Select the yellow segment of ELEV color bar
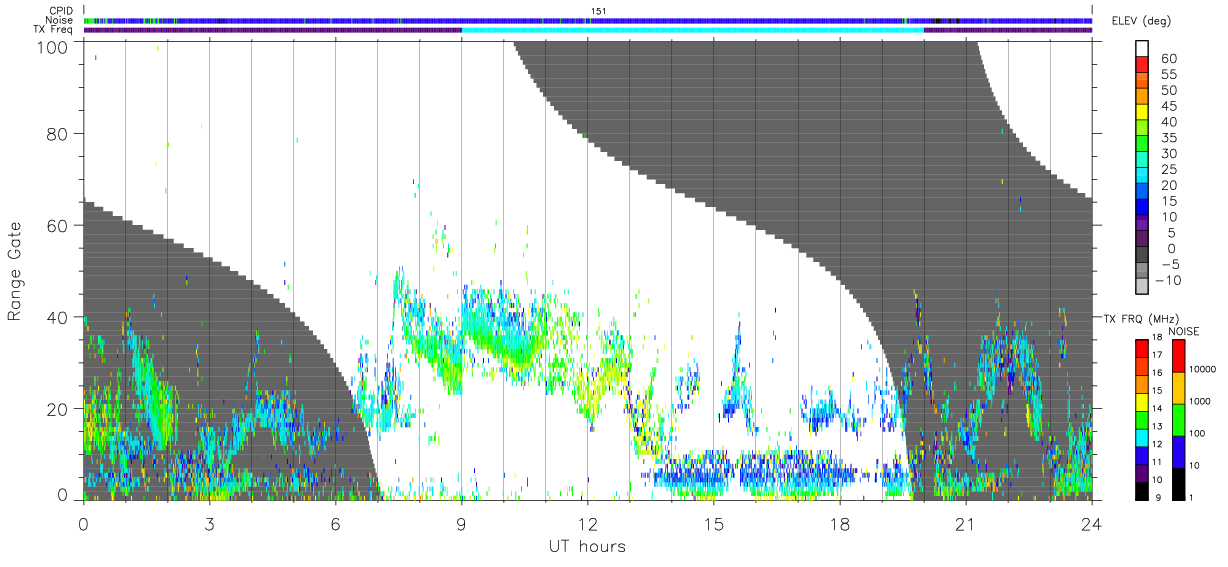Screen dimensions: 1228x567 pyautogui.click(x=1142, y=114)
